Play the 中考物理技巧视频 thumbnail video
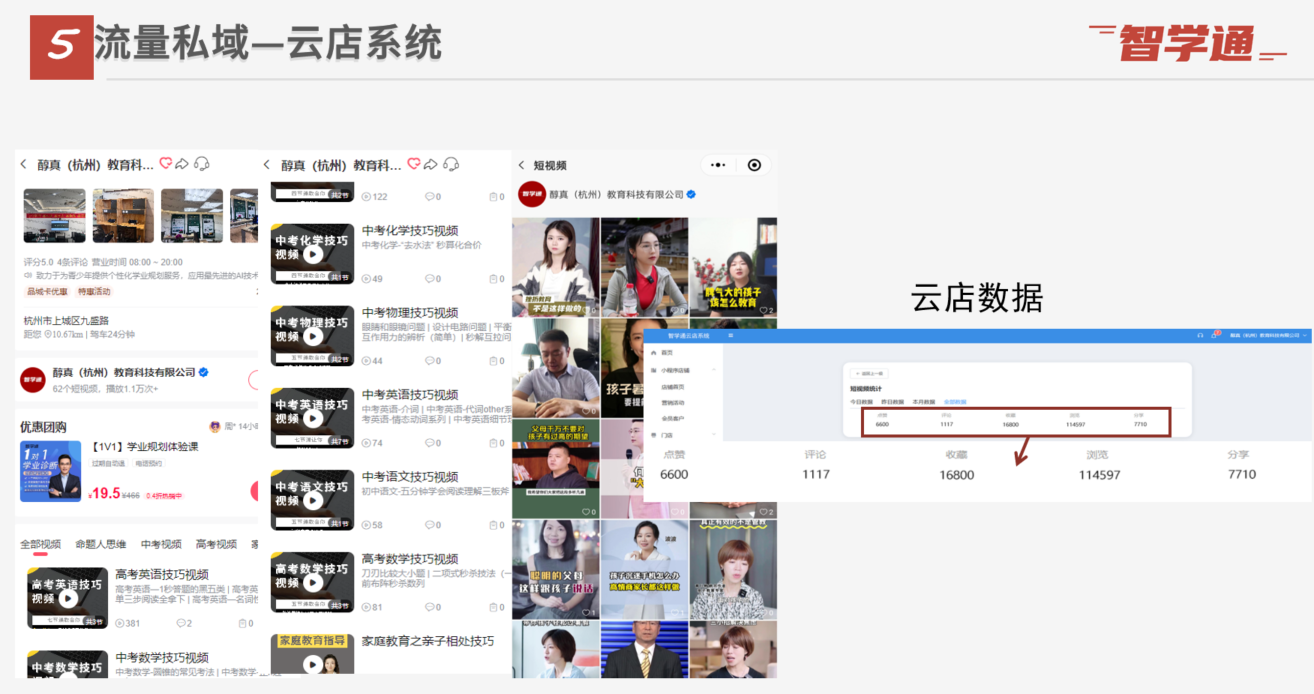This screenshot has width=1314, height=694. (x=313, y=336)
